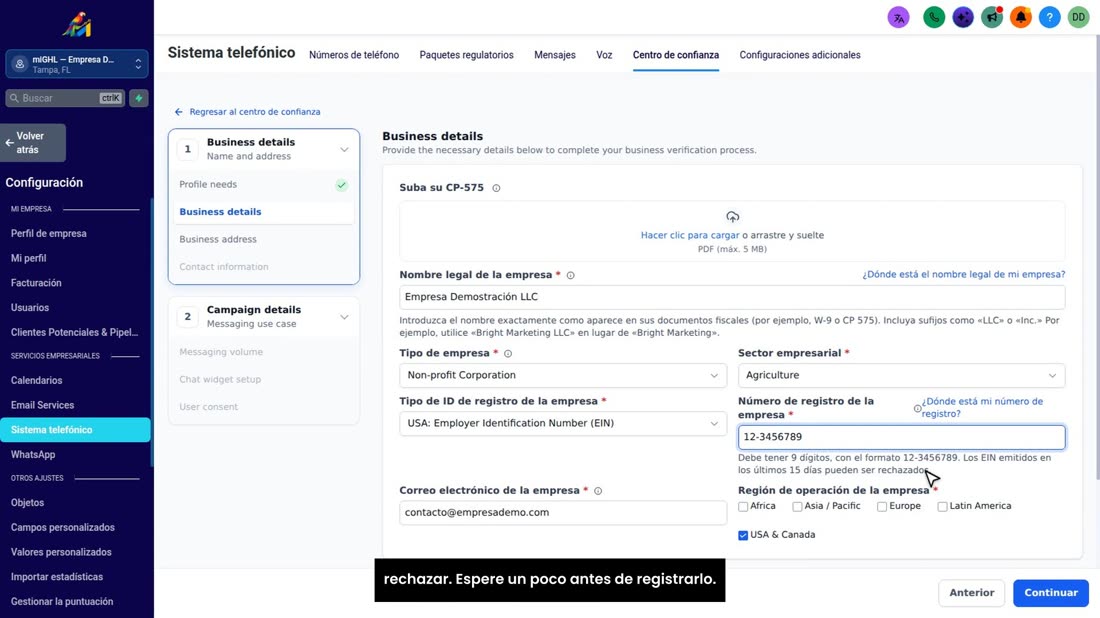Click the info icon beside Suba su CP-575
The width and height of the screenshot is (1100, 618).
click(496, 188)
